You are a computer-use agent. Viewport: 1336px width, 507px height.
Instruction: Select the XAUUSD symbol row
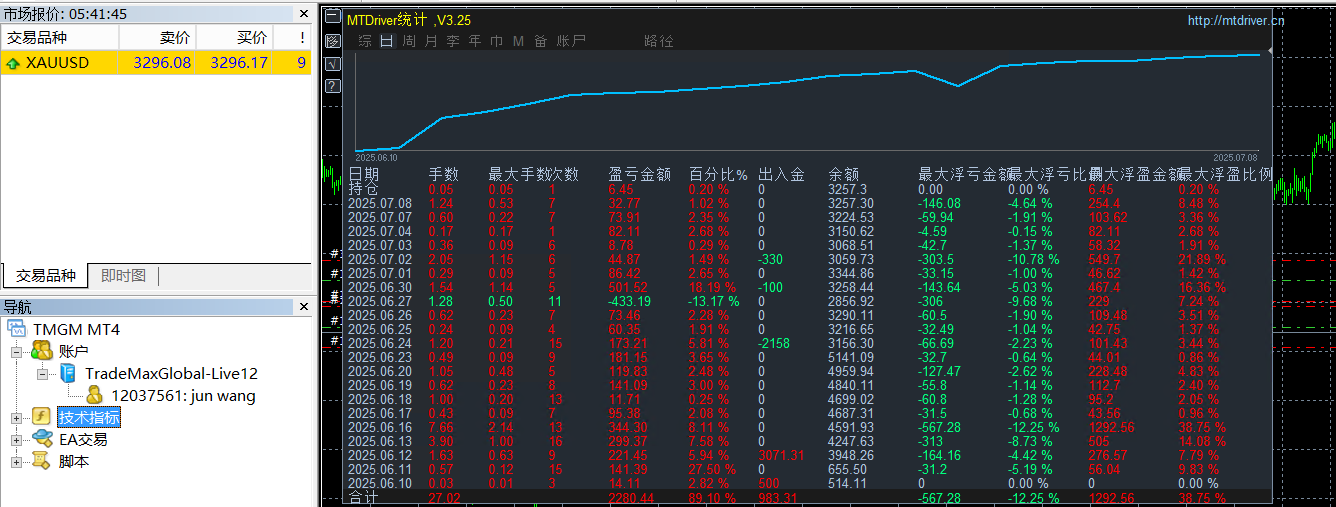(156, 63)
